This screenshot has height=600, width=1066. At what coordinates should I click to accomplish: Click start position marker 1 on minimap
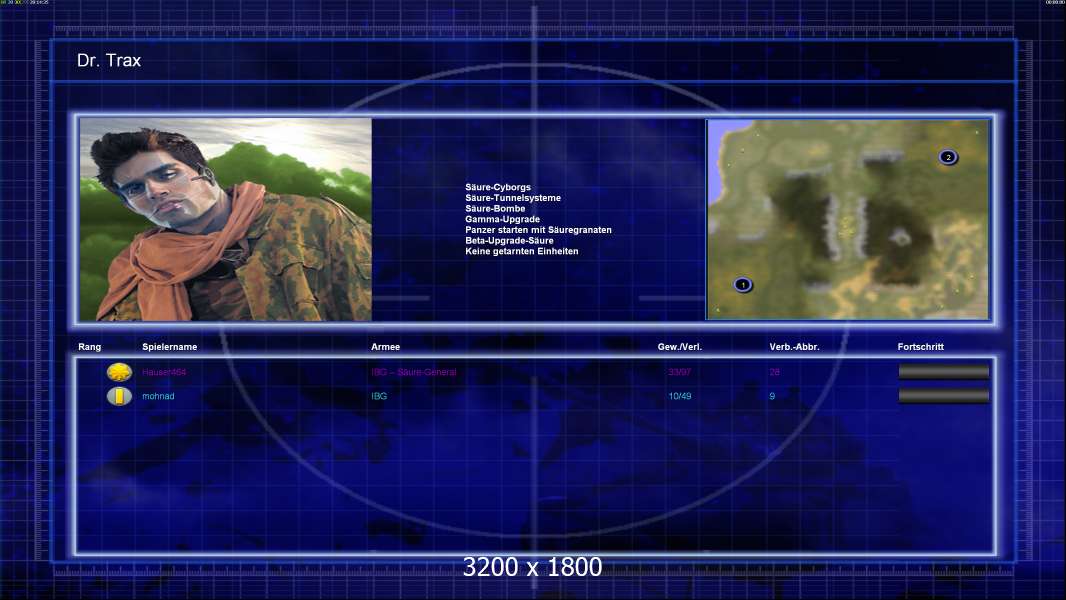[743, 285]
